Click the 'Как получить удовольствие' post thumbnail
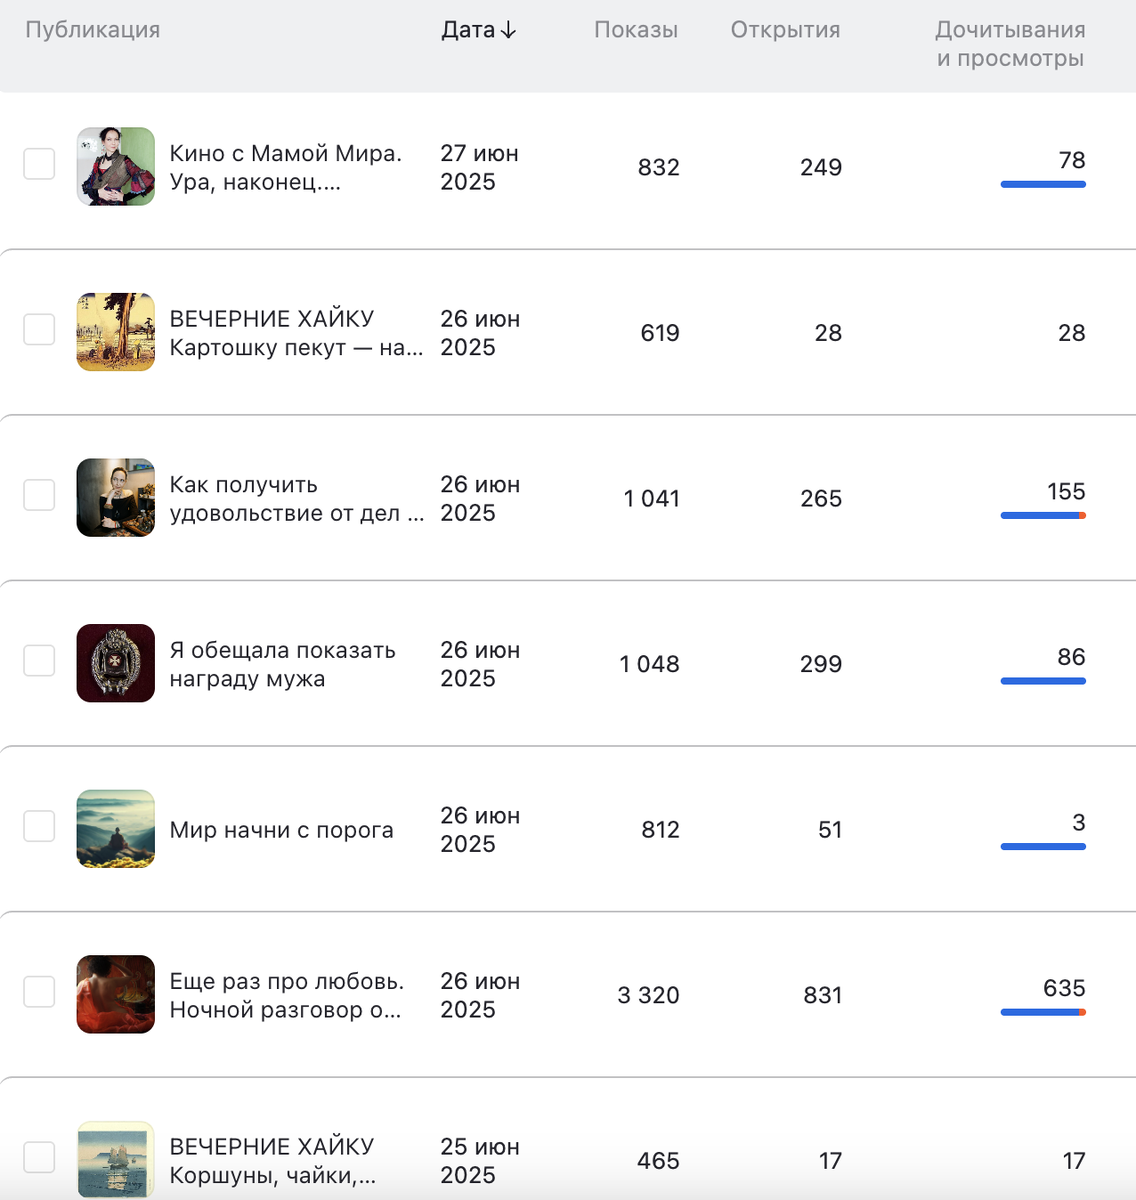 [116, 498]
